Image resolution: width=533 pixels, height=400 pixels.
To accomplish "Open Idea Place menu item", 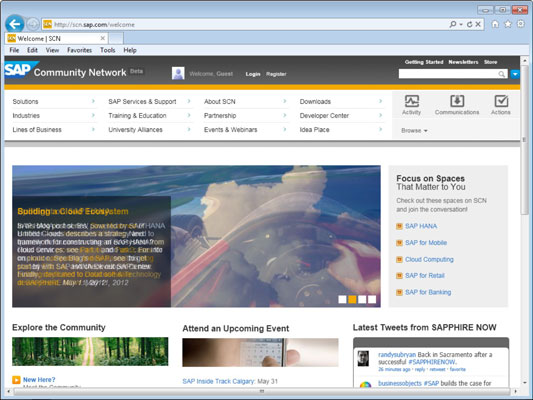I will tap(314, 129).
